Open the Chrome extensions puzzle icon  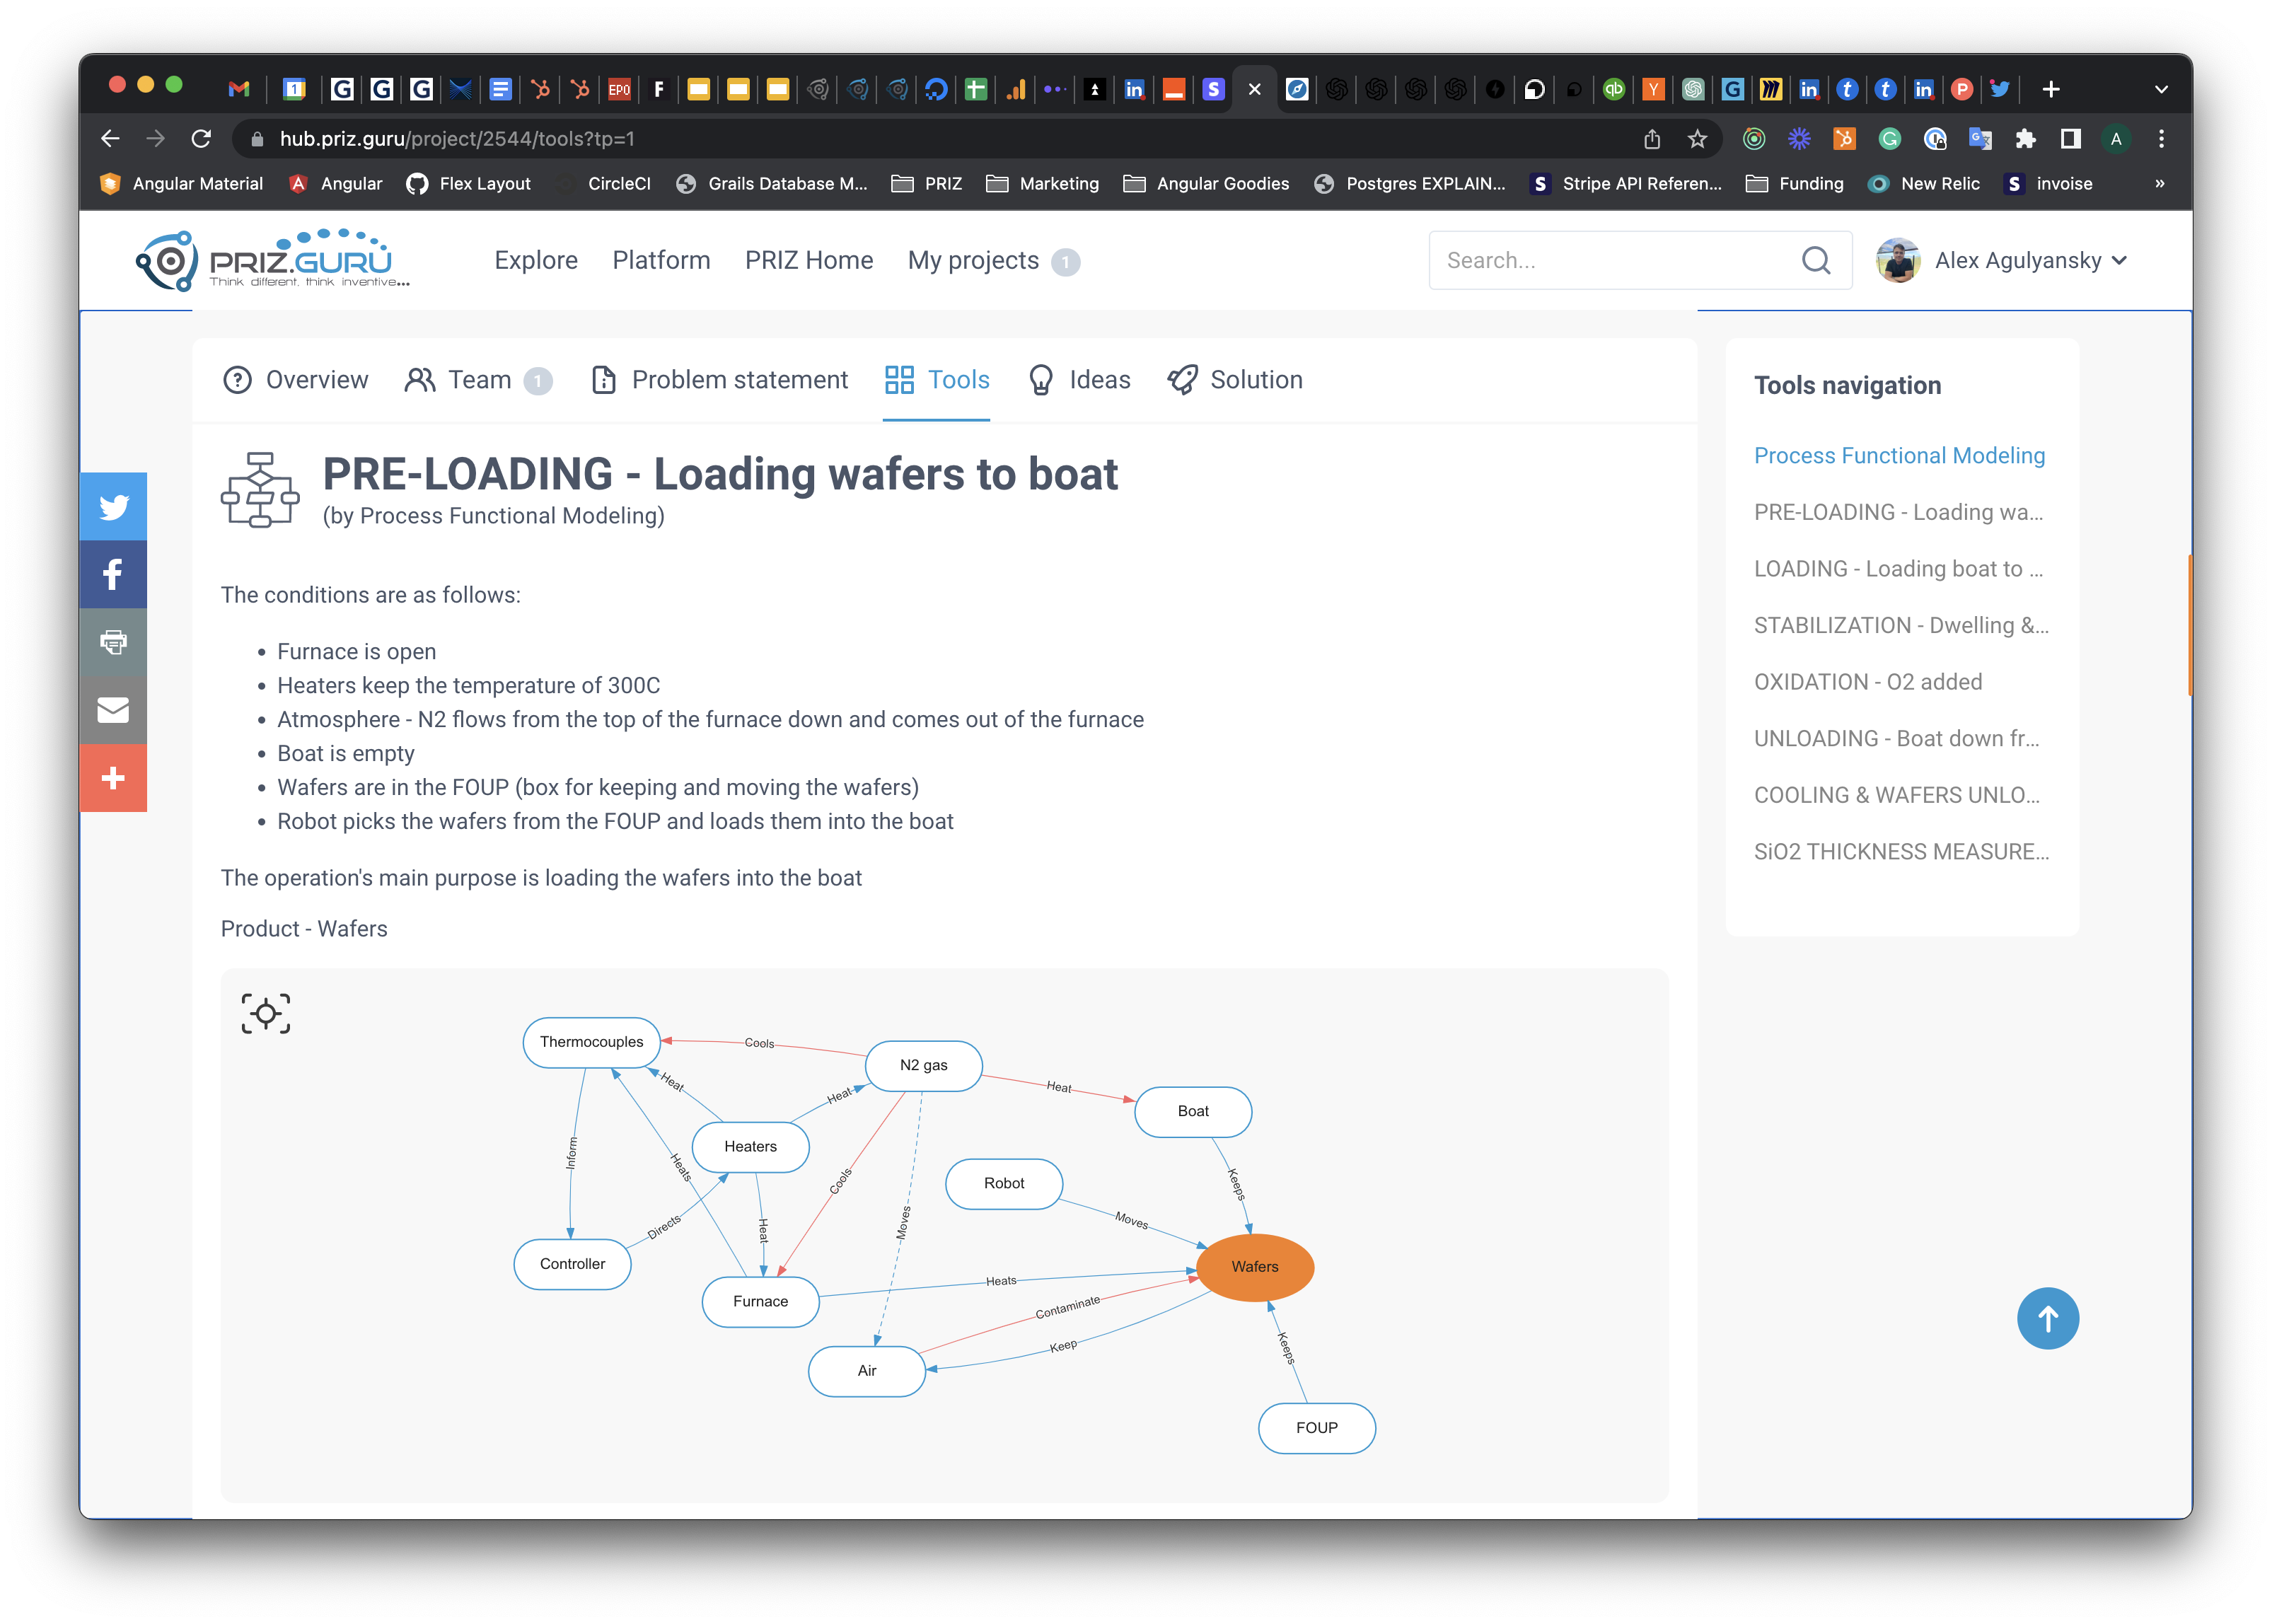(x=2025, y=139)
